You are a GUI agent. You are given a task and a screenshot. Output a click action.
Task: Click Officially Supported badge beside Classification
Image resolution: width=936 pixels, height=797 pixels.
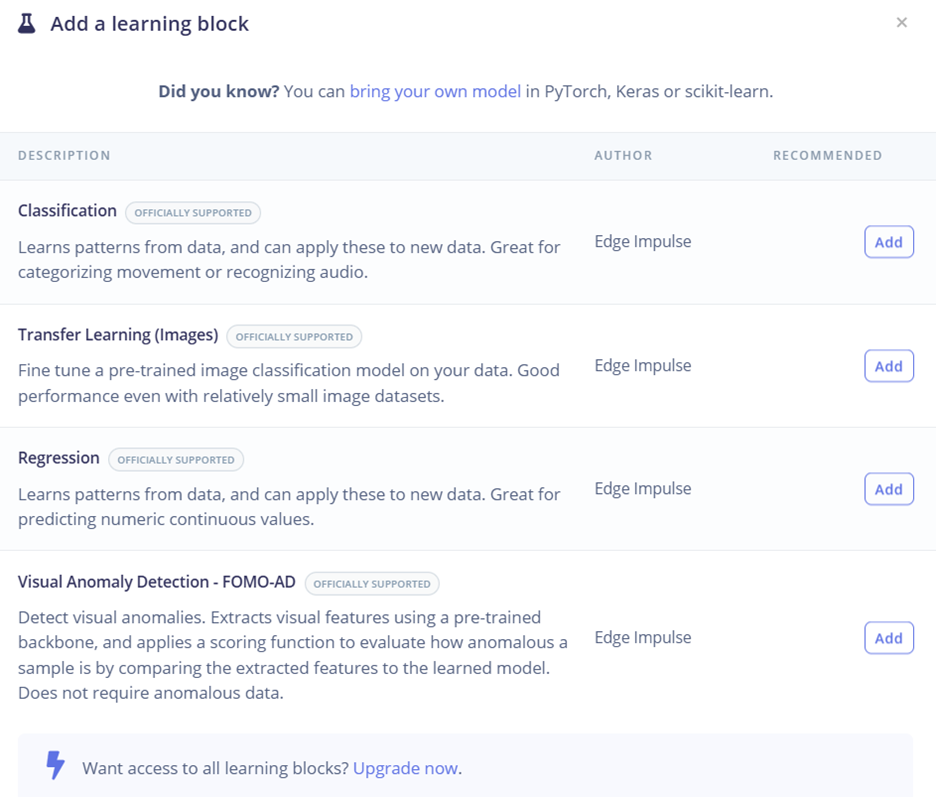point(193,213)
